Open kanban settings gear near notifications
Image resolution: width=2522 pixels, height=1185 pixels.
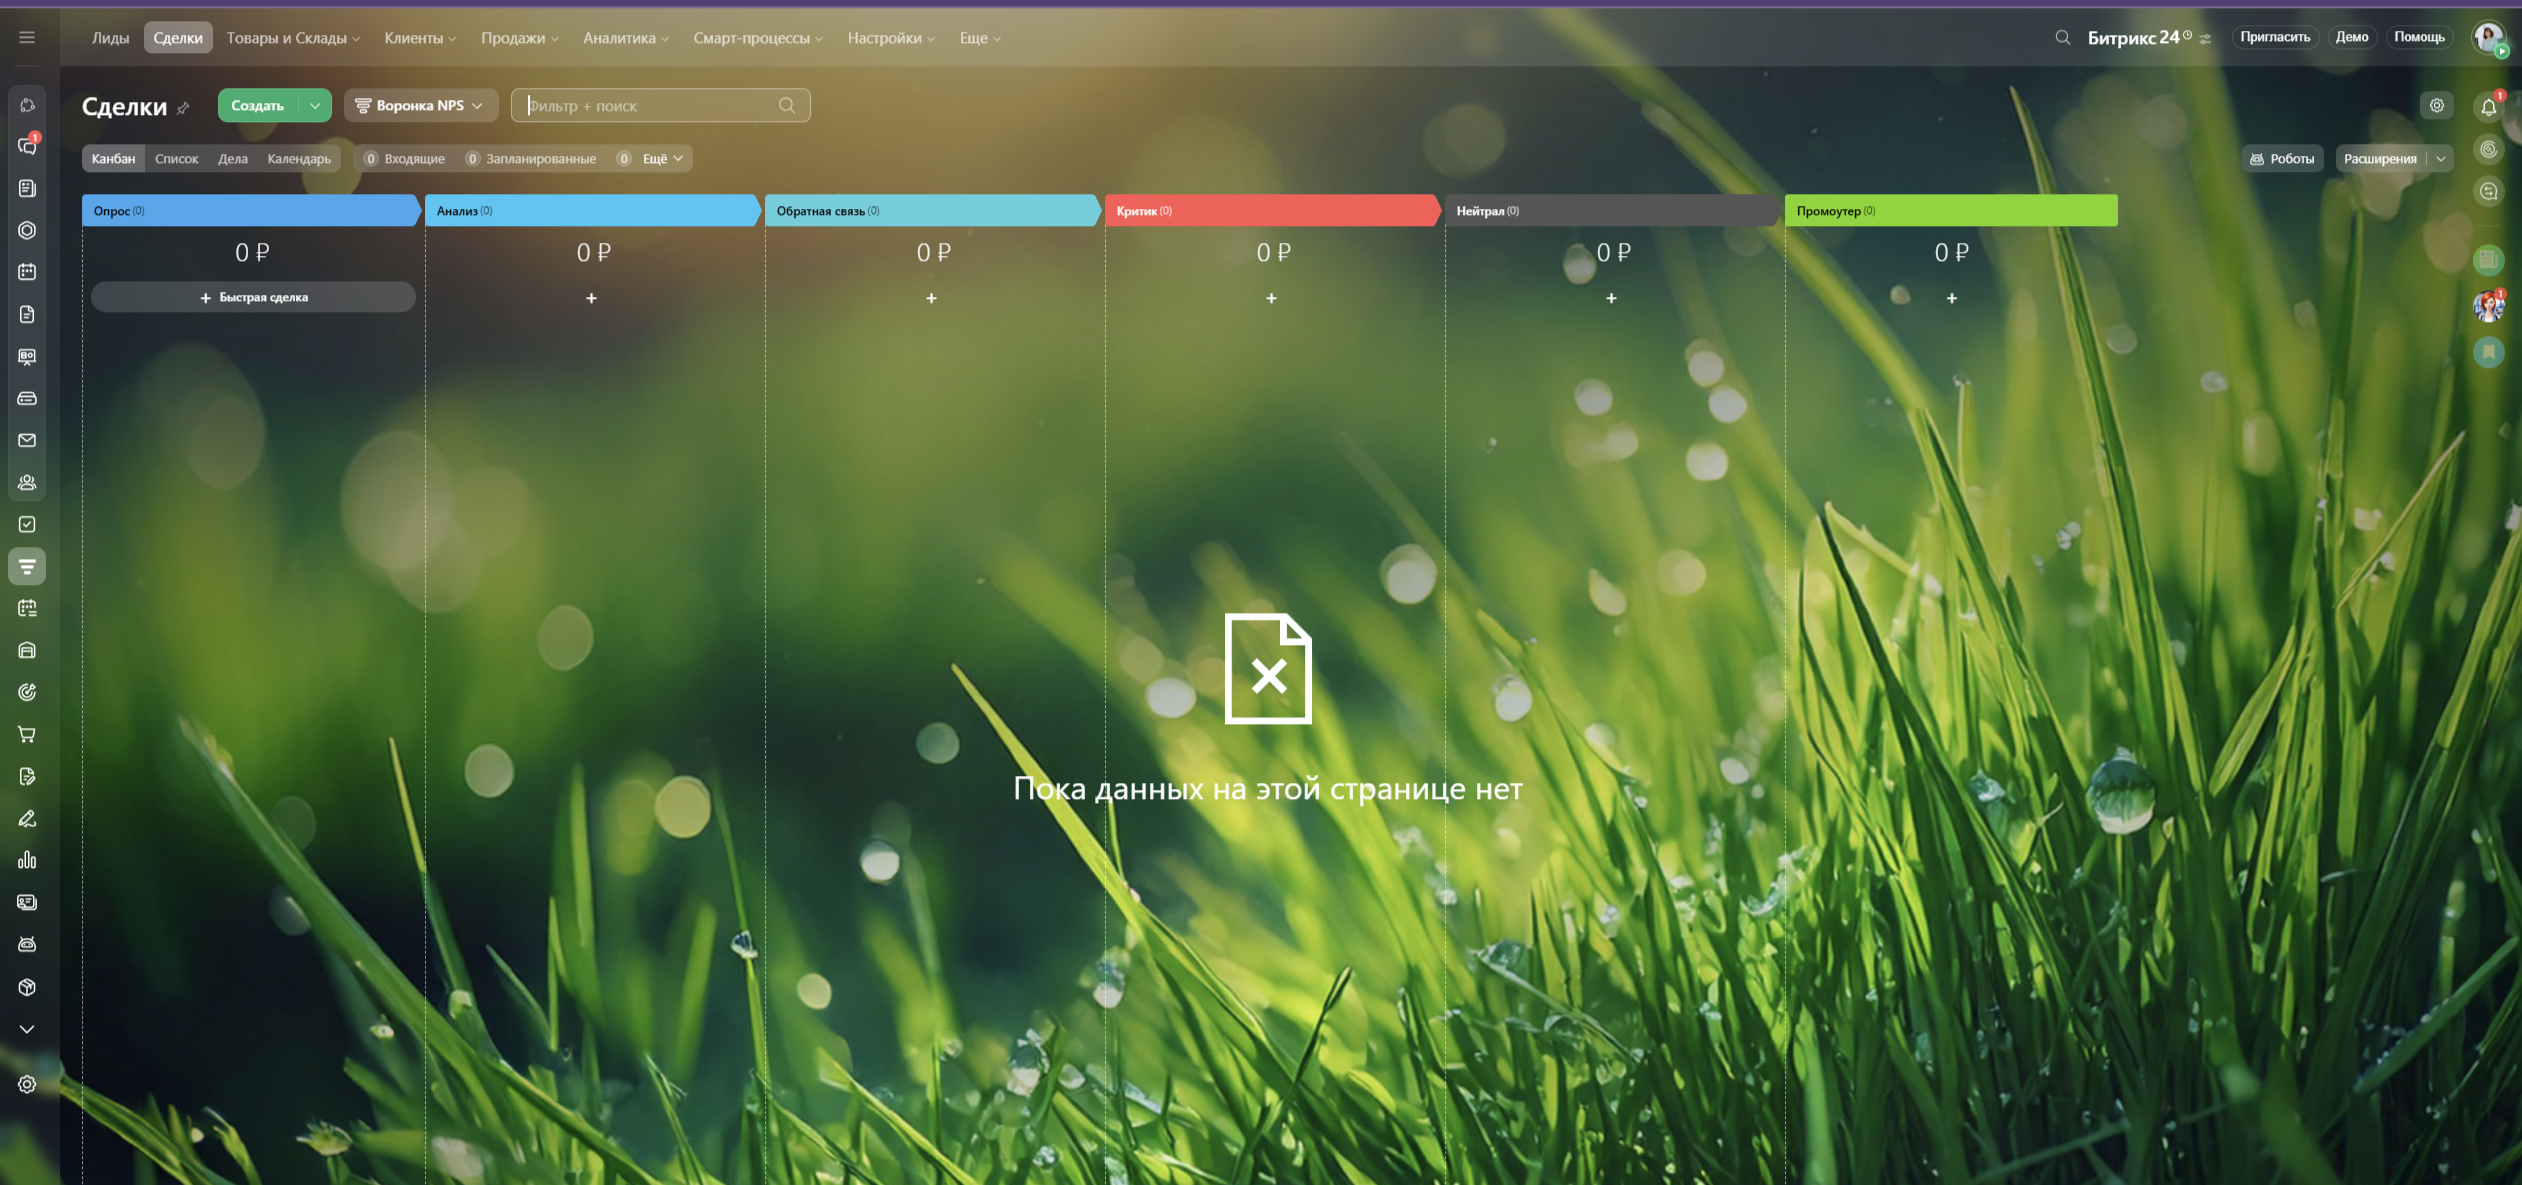(2437, 105)
